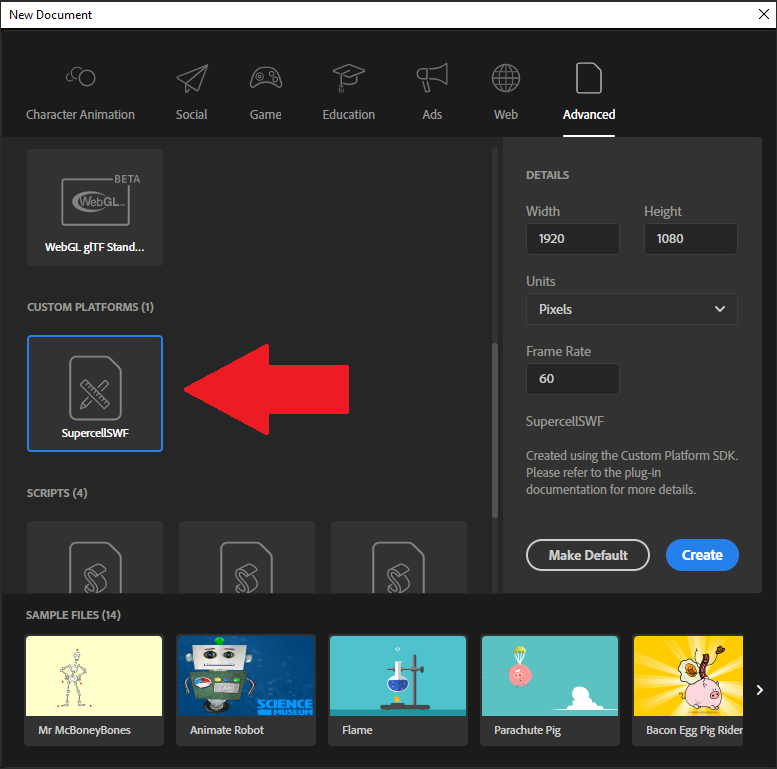Open the Bacon Egg Pig Rider sample
Image resolution: width=777 pixels, height=769 pixels.
(x=688, y=690)
